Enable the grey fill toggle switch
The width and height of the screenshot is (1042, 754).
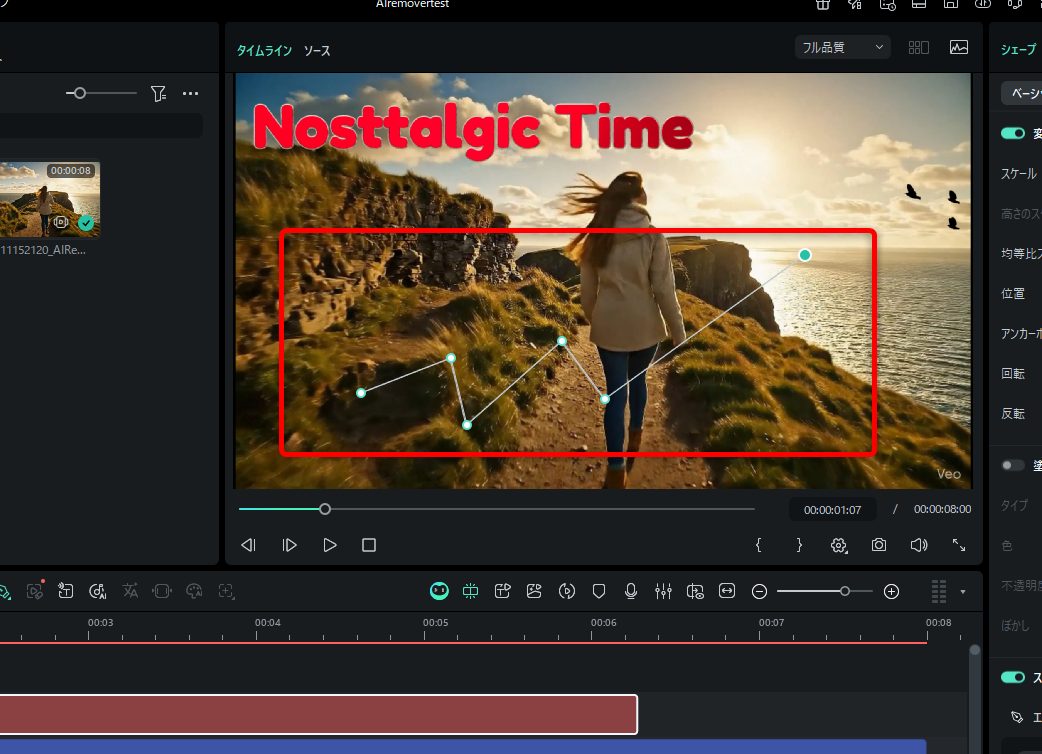click(x=1013, y=465)
